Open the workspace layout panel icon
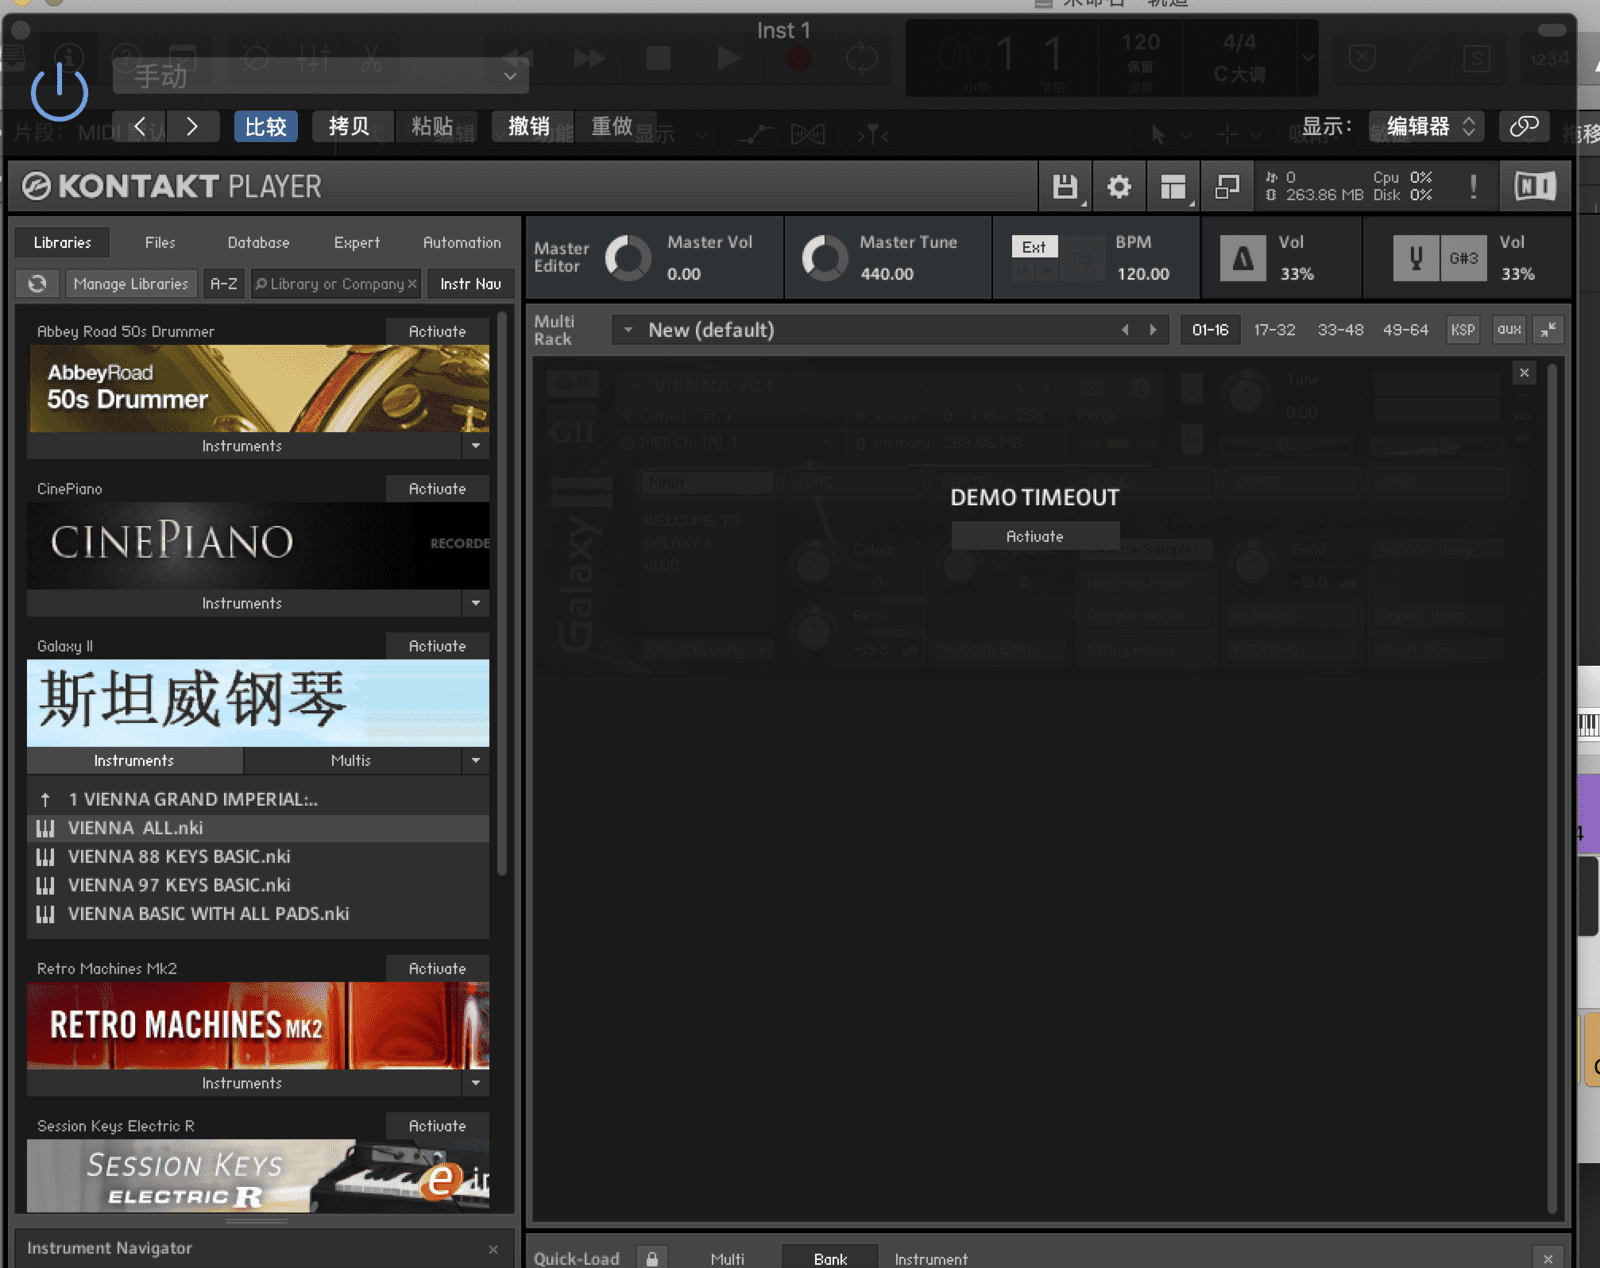The image size is (1600, 1268). (1173, 187)
